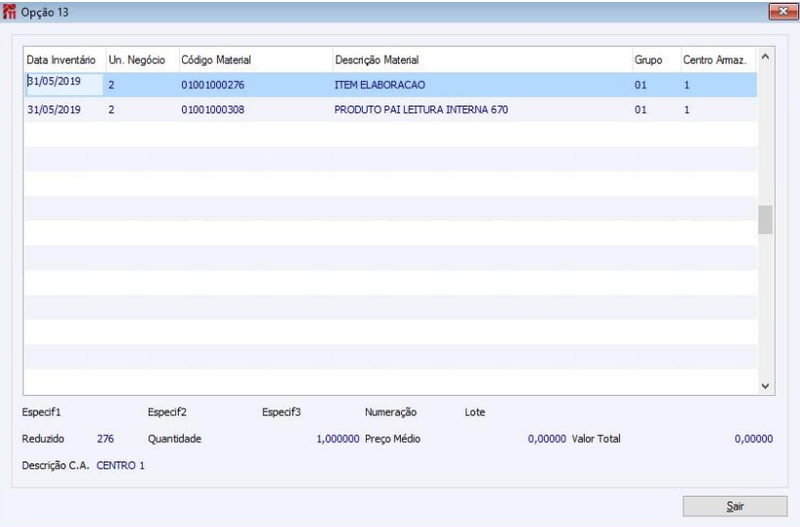
Task: Click the Especif2 label
Action: click(167, 412)
